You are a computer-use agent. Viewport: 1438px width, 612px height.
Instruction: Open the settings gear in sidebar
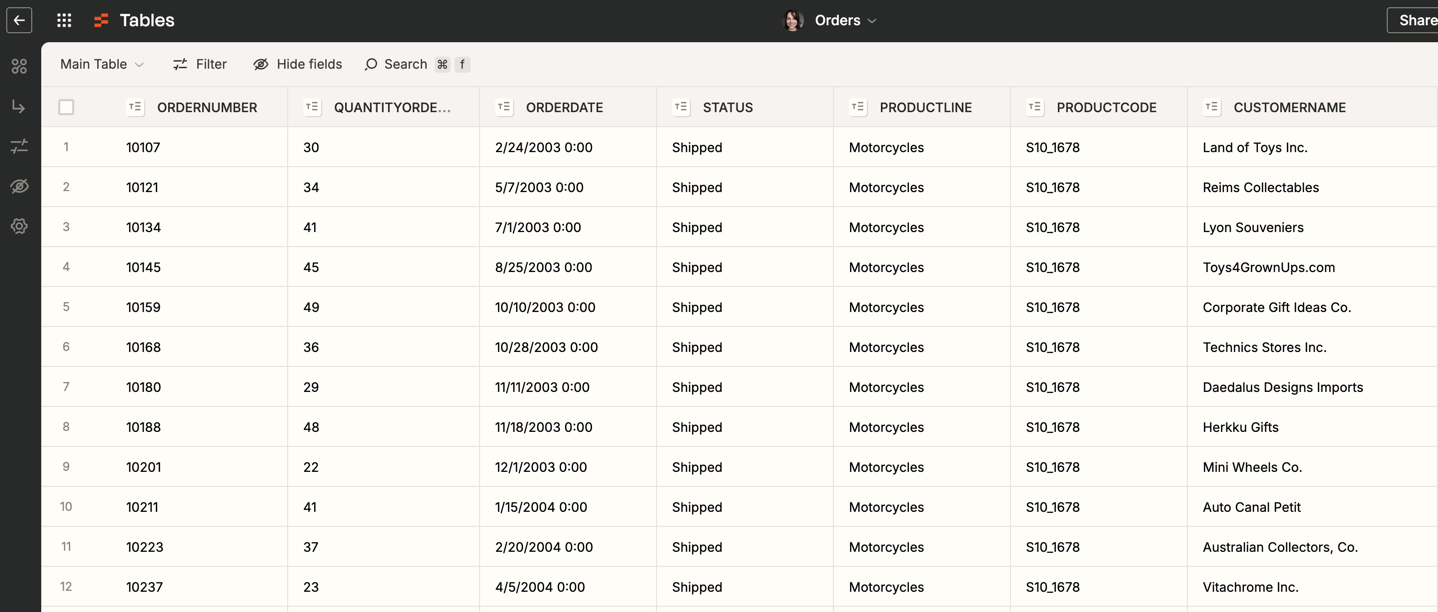point(19,227)
